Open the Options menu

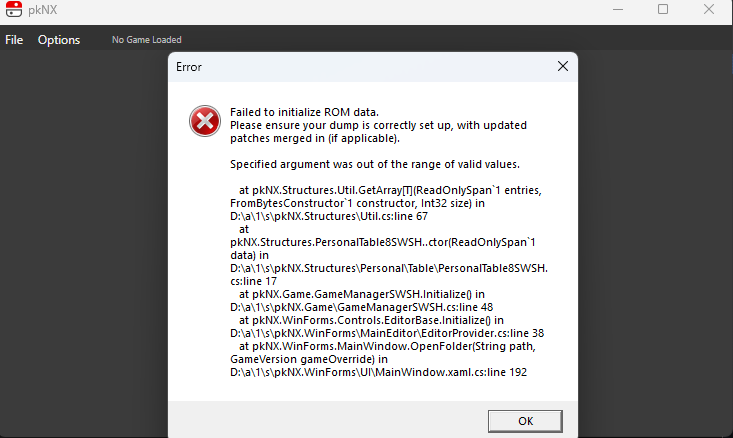[x=59, y=40]
